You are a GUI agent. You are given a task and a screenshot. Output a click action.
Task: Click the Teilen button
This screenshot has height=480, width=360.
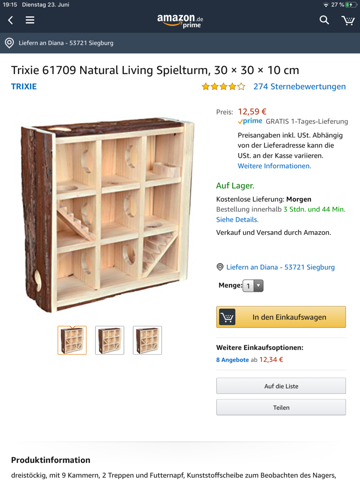(x=281, y=407)
